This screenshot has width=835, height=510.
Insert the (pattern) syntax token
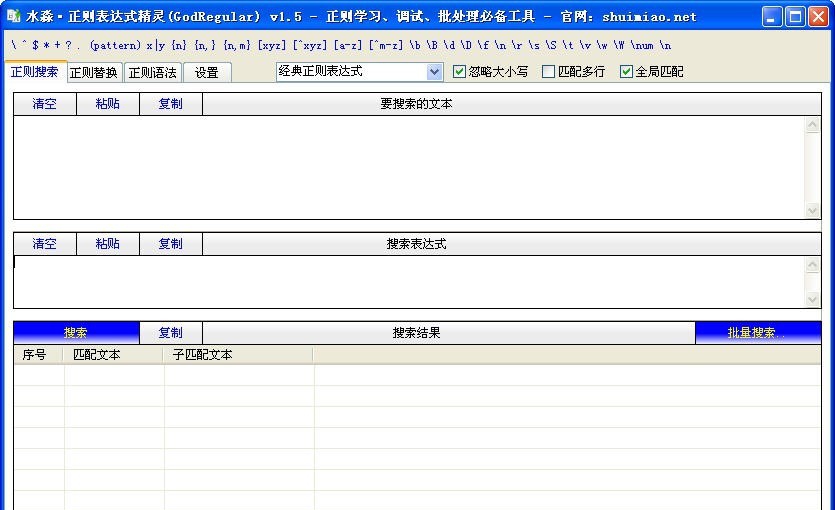pyautogui.click(x=115, y=45)
